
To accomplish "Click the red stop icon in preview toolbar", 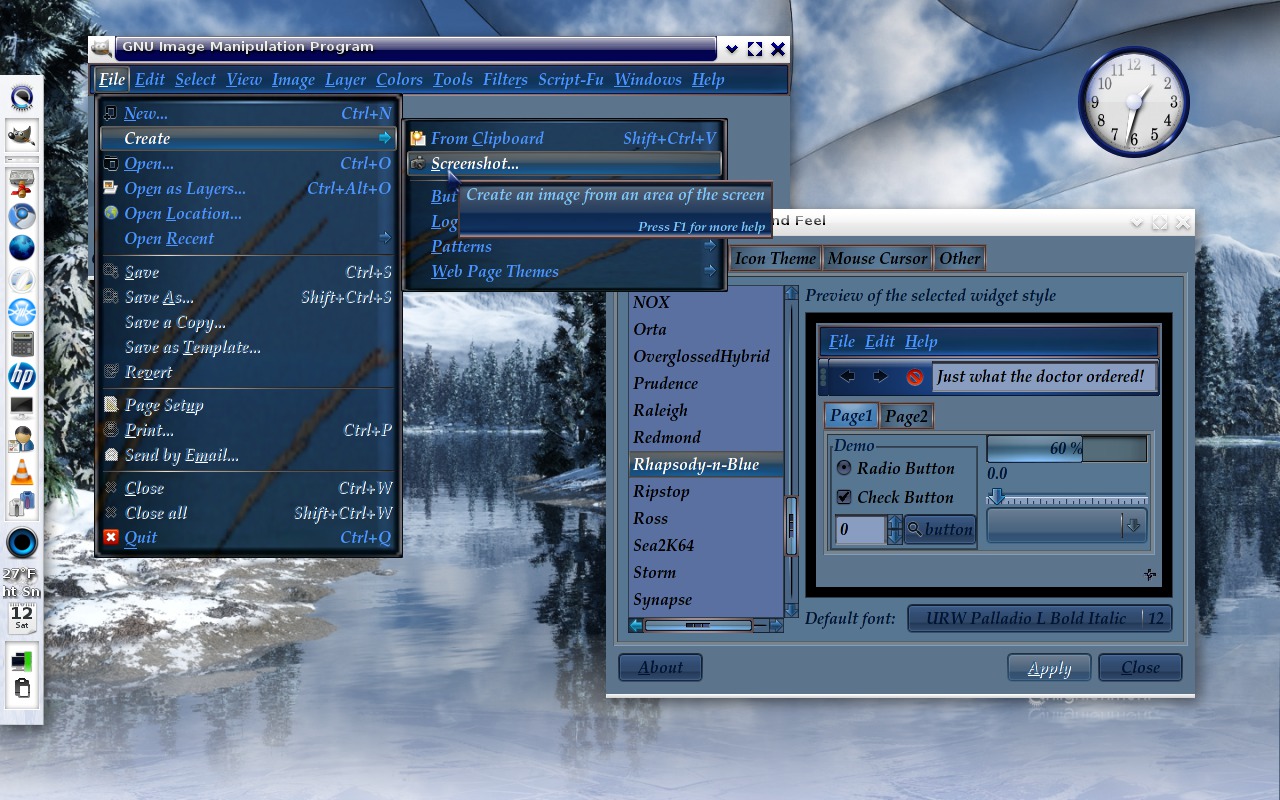I will 914,377.
